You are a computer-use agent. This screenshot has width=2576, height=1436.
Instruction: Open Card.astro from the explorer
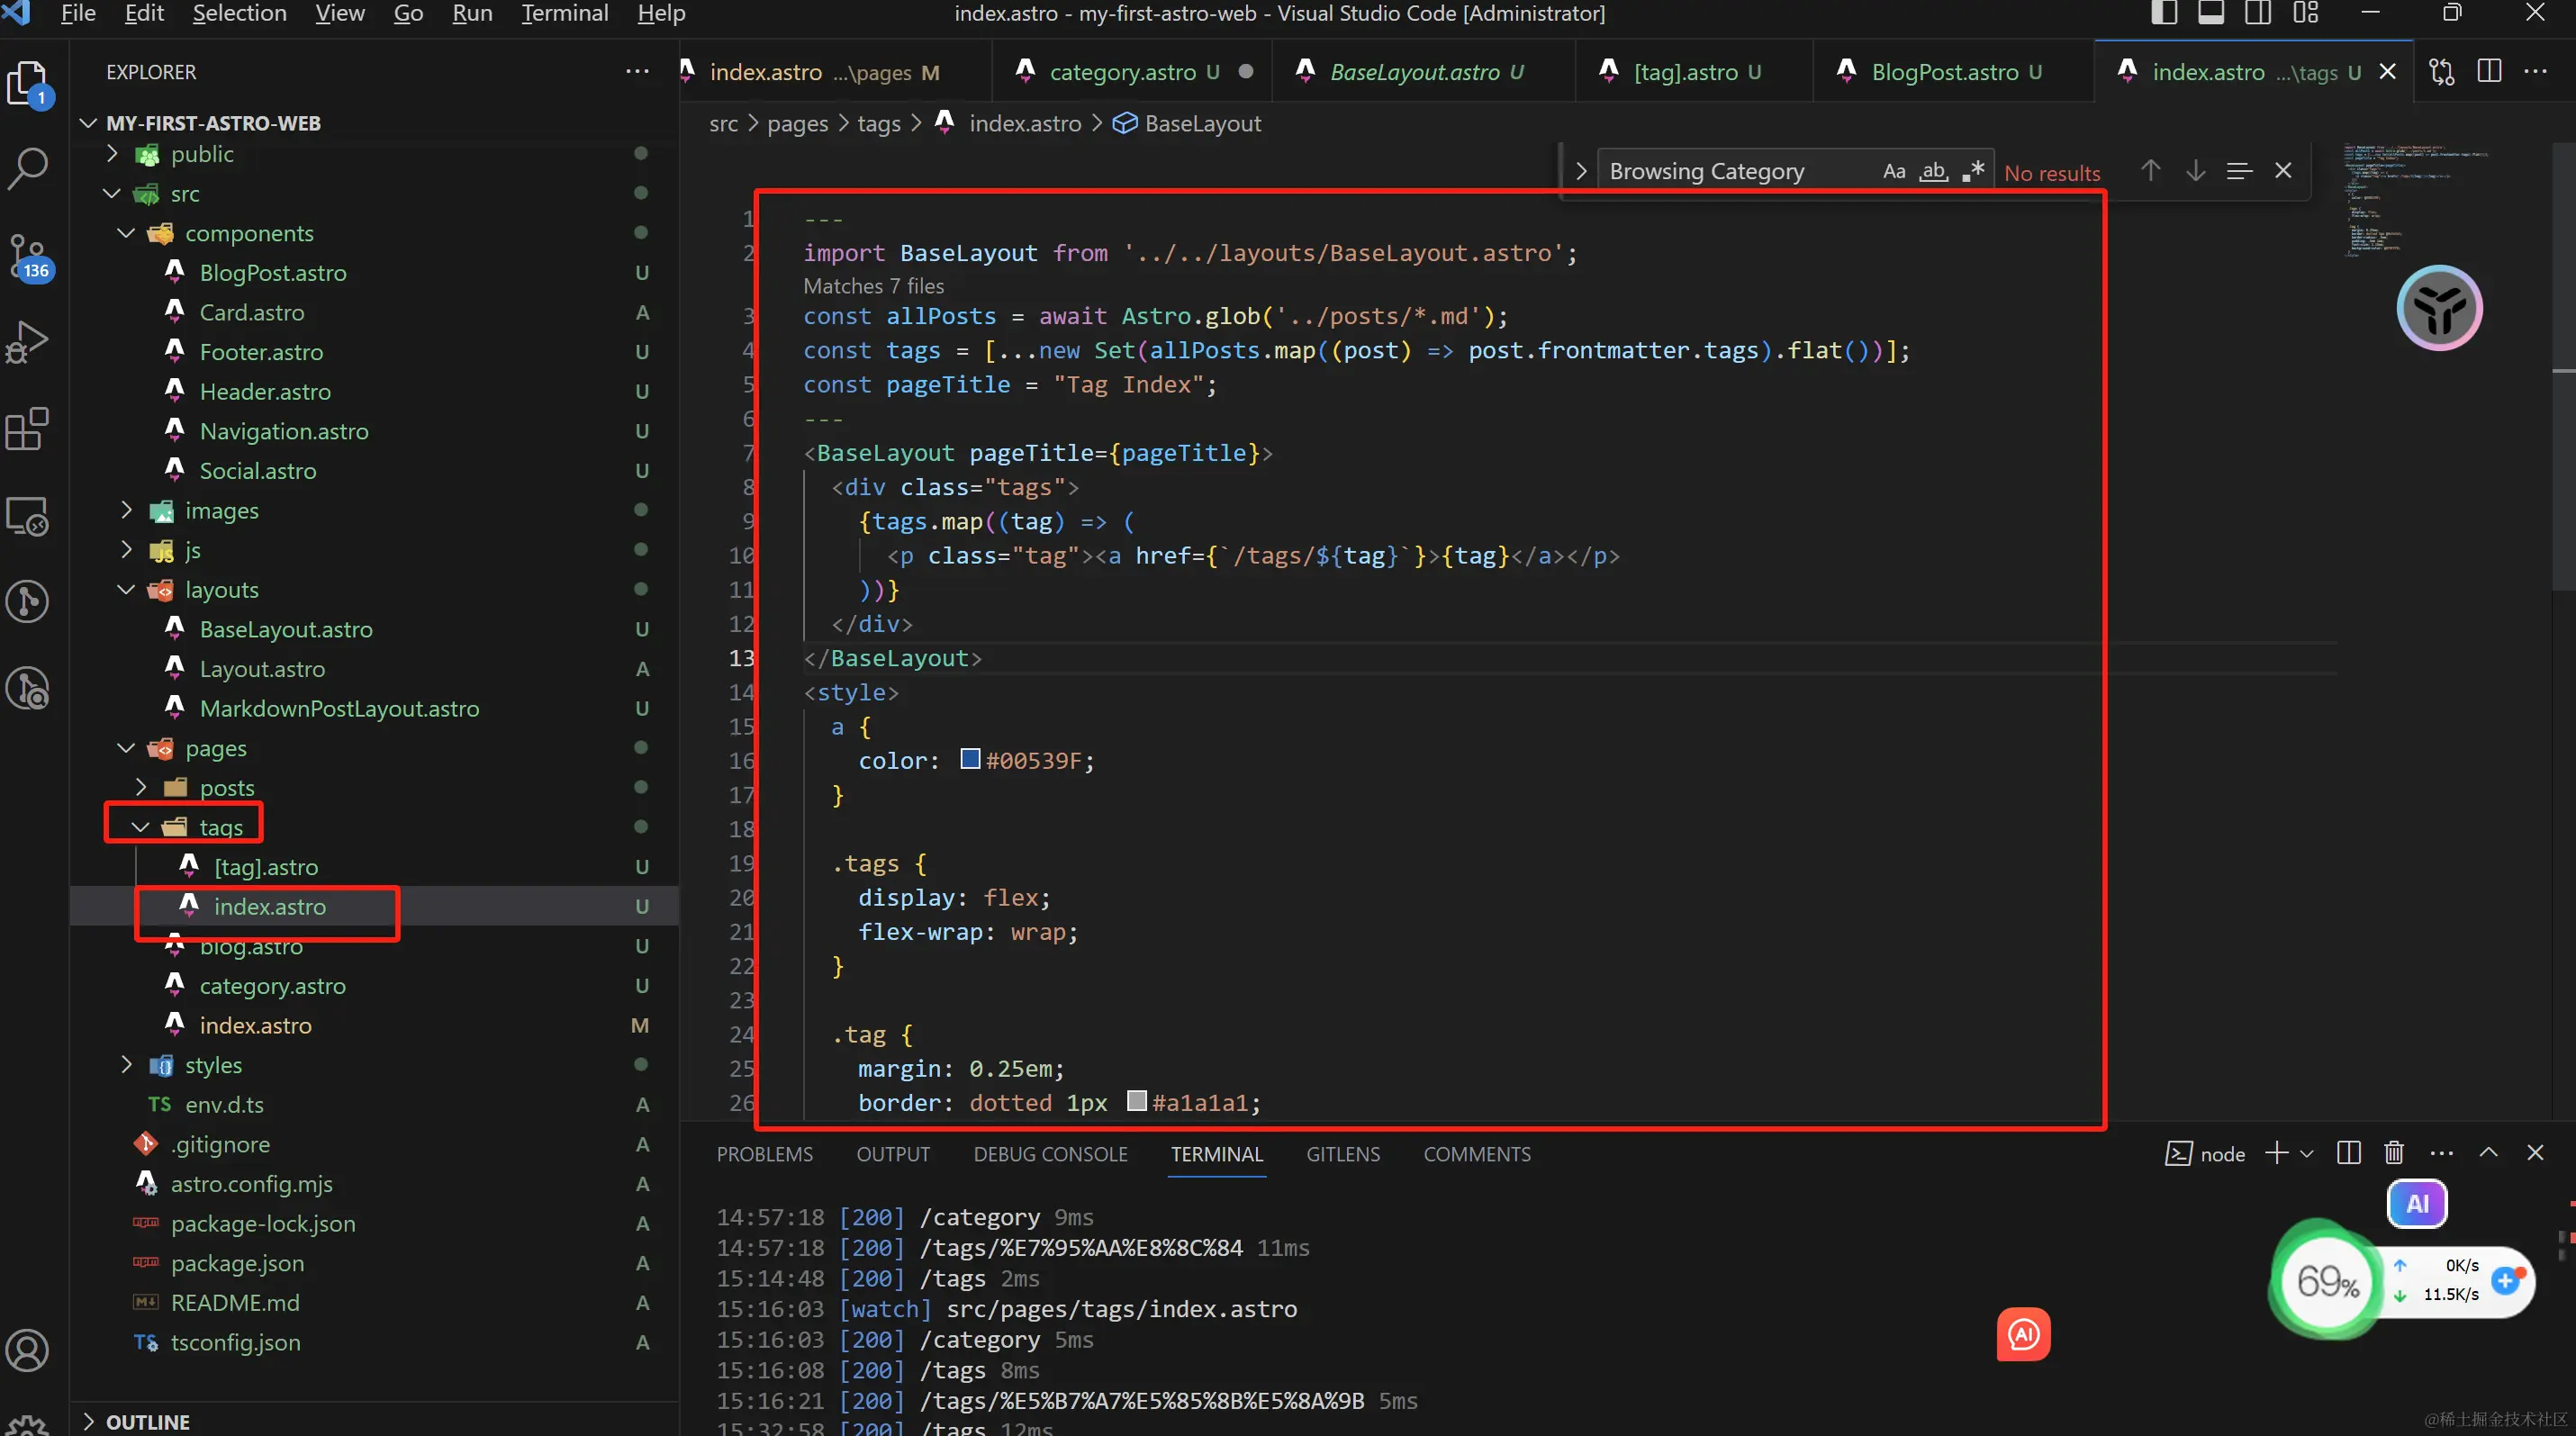click(252, 312)
